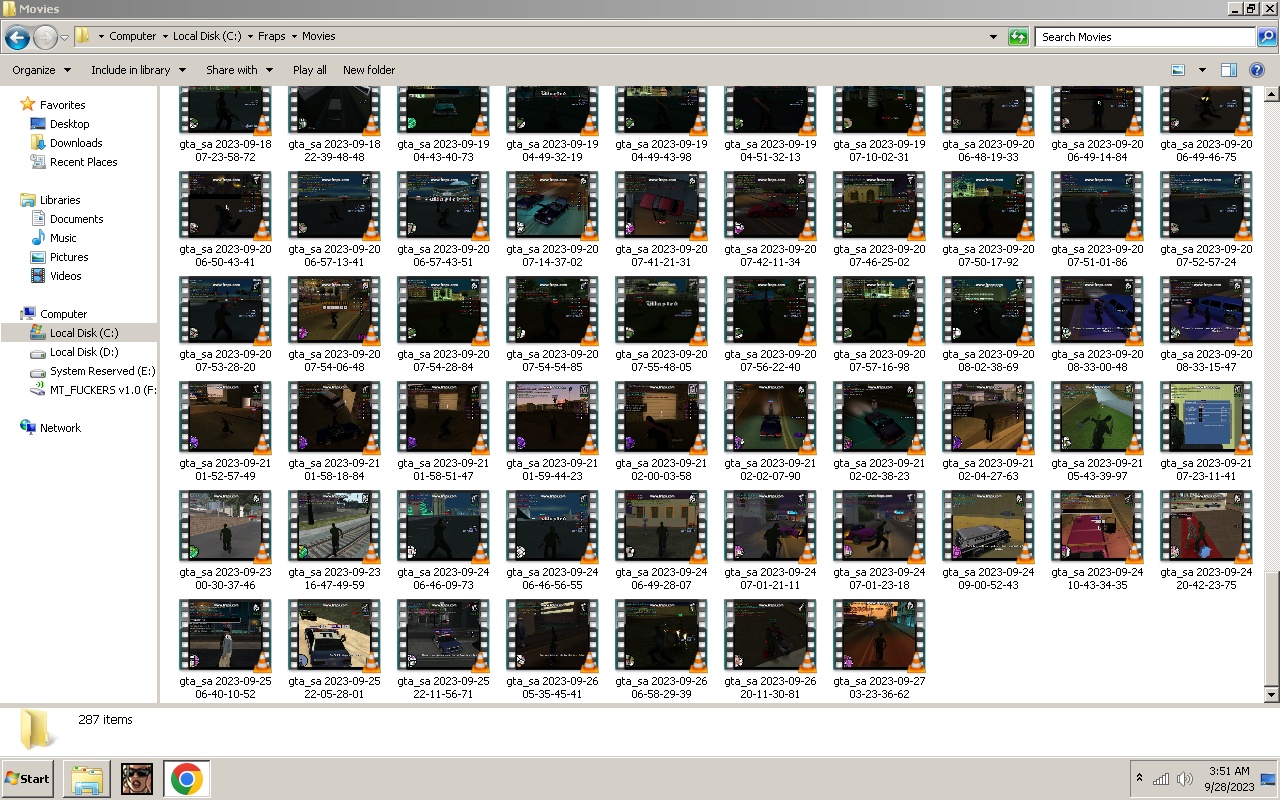Screen dimensions: 1280x800
Task: Select video gta_sa 2023-09-20 07-14-37-02
Action: [x=552, y=219]
